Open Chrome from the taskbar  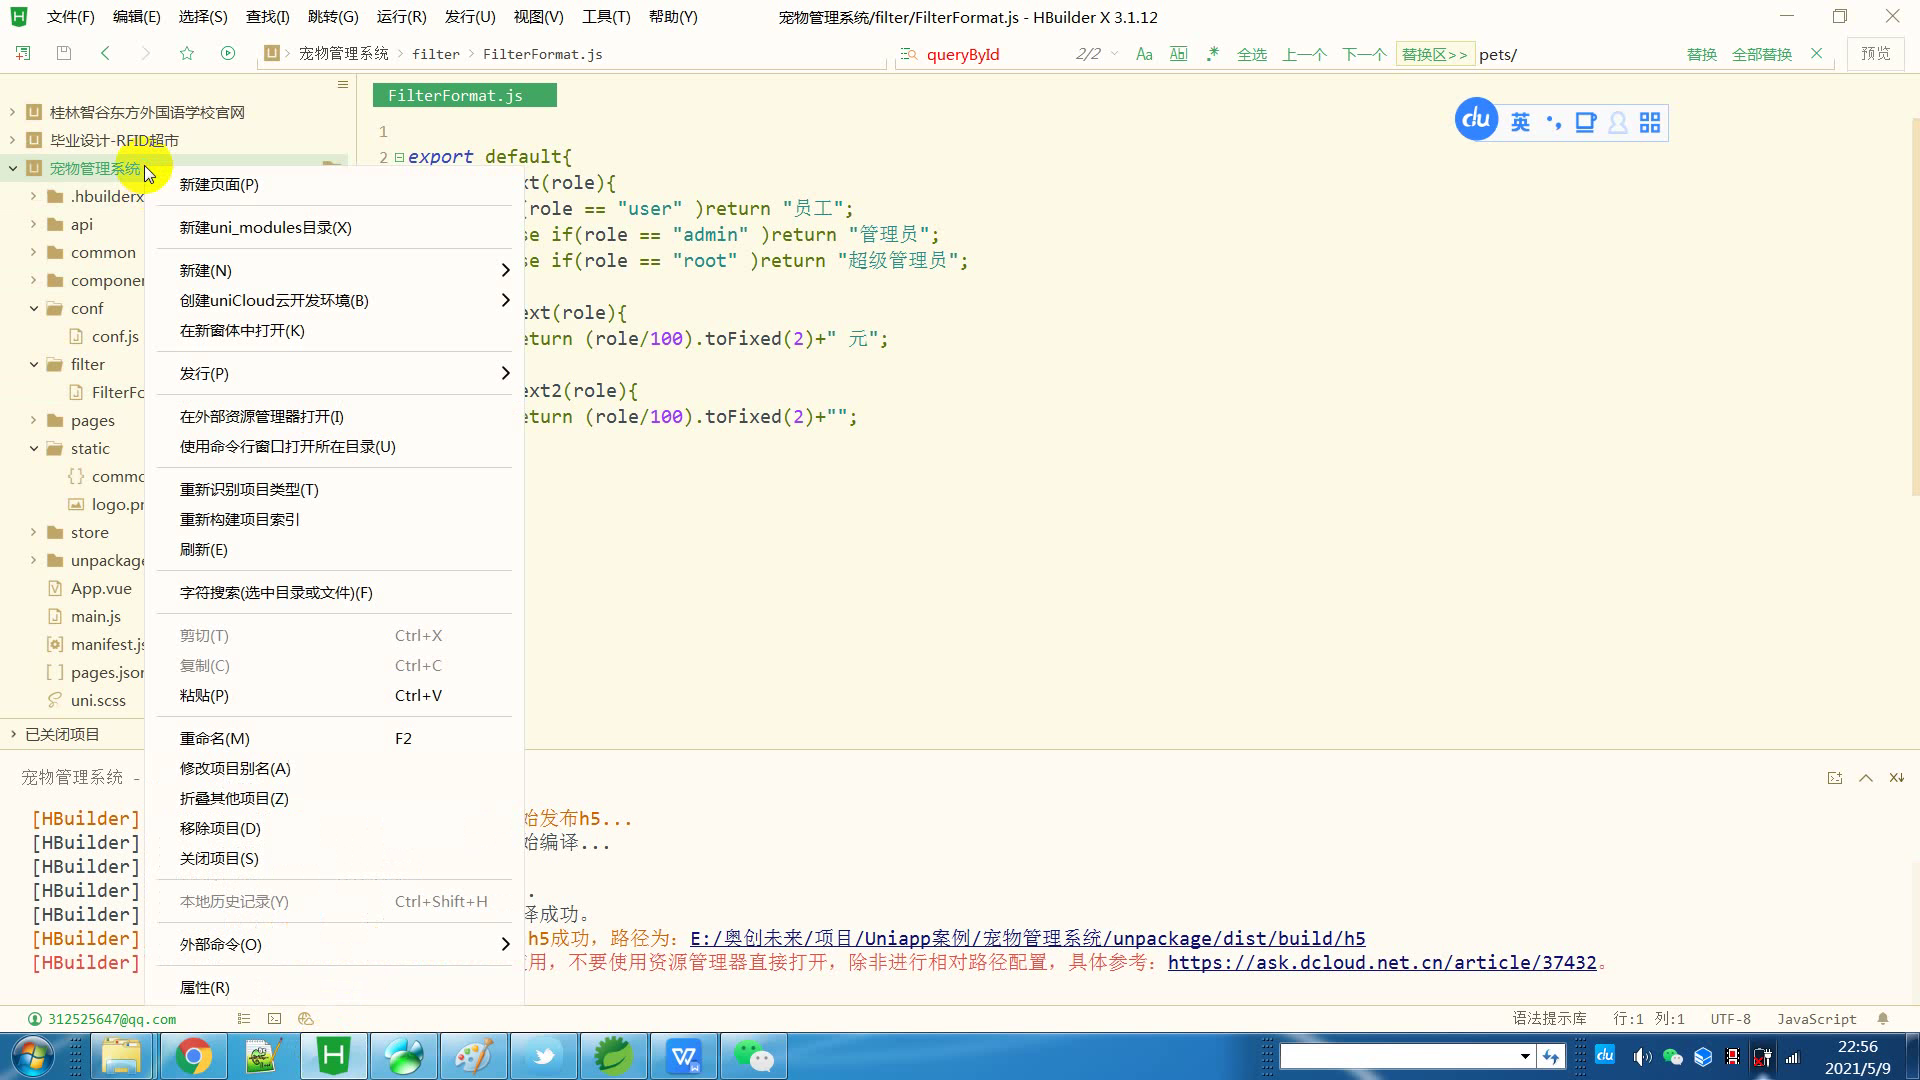193,1056
